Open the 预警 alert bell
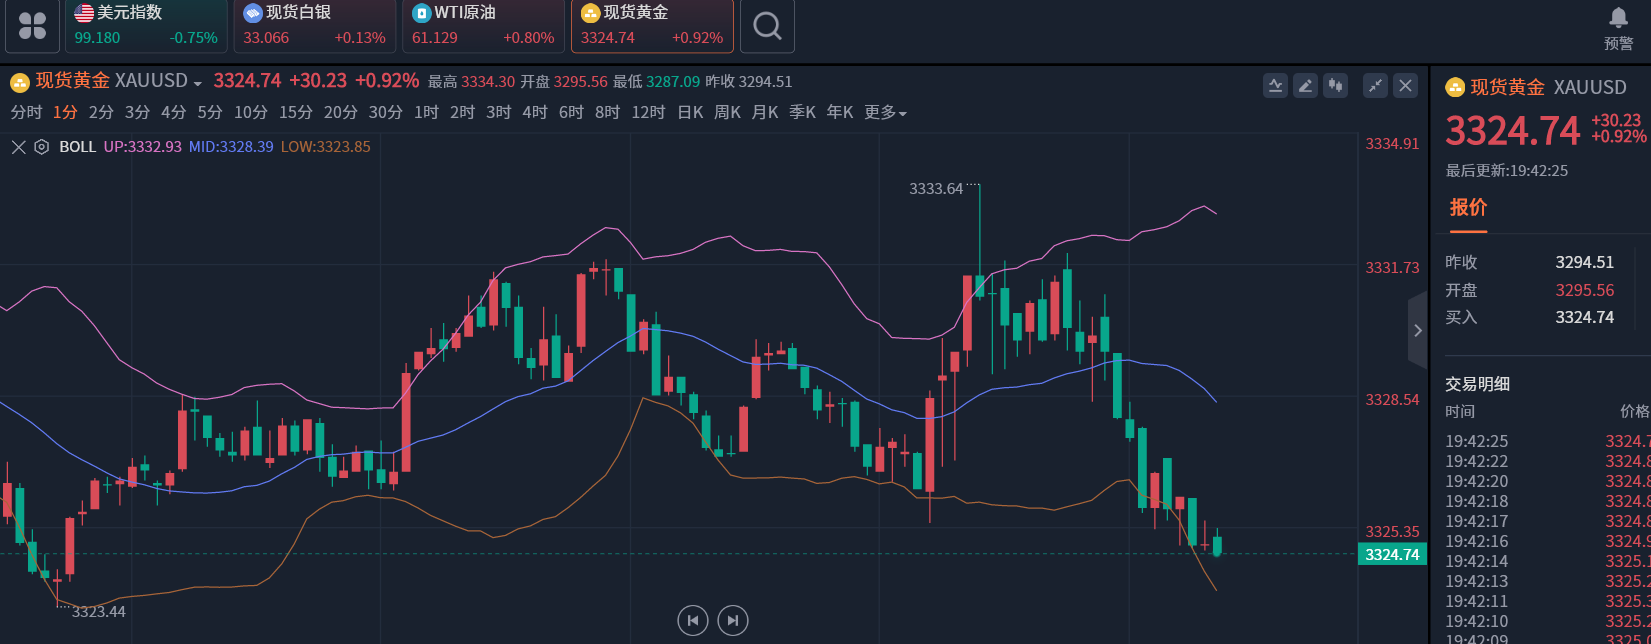The image size is (1651, 644). pos(1618,27)
